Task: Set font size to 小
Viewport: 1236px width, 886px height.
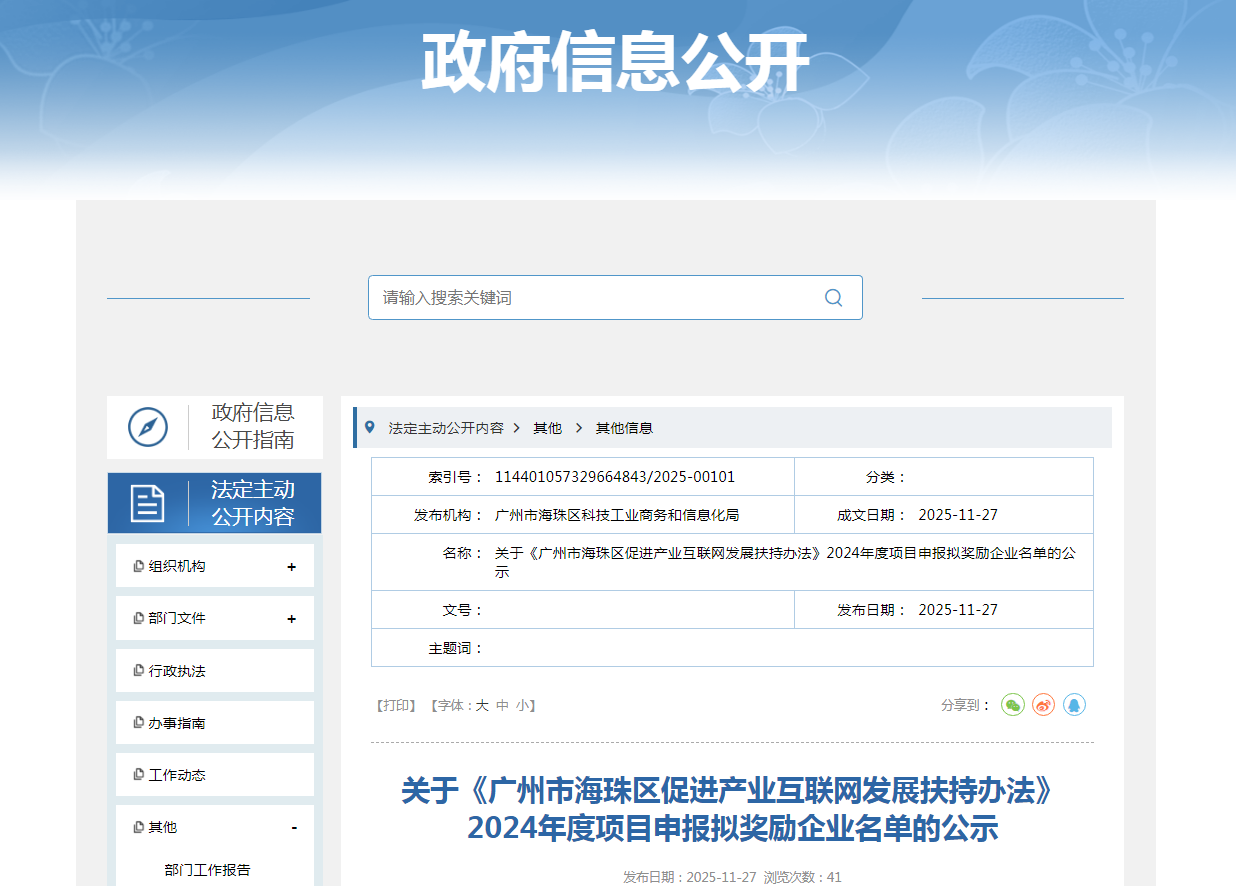Action: coord(523,705)
